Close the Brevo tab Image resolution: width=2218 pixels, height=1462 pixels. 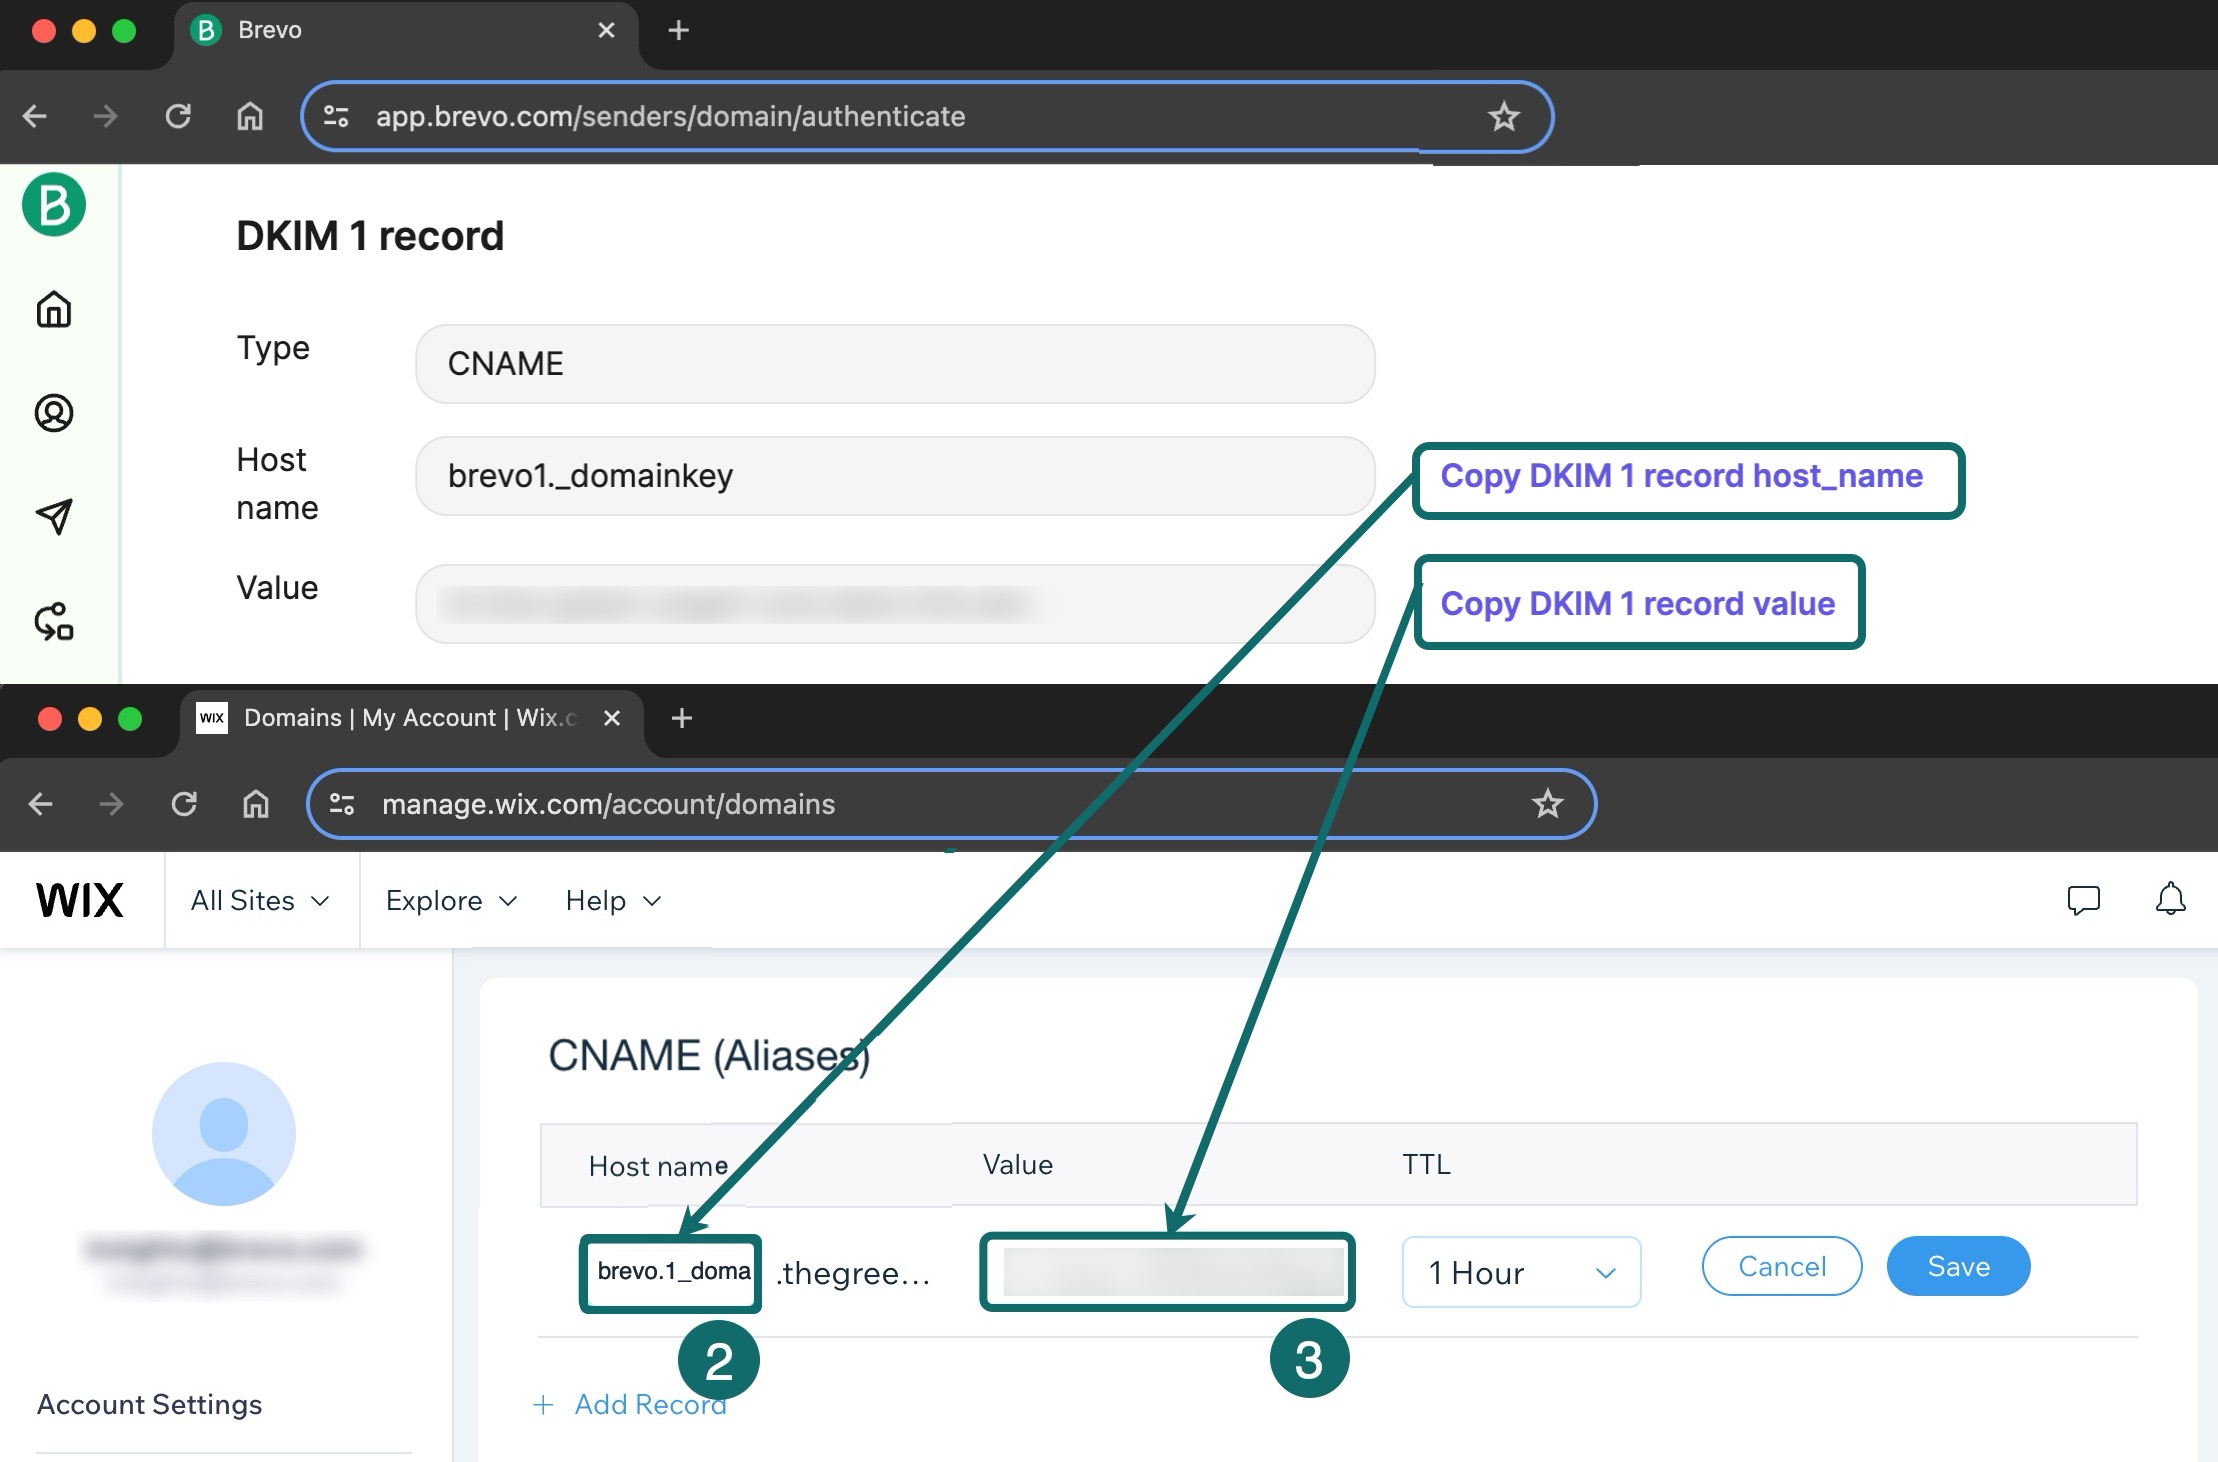click(x=606, y=30)
